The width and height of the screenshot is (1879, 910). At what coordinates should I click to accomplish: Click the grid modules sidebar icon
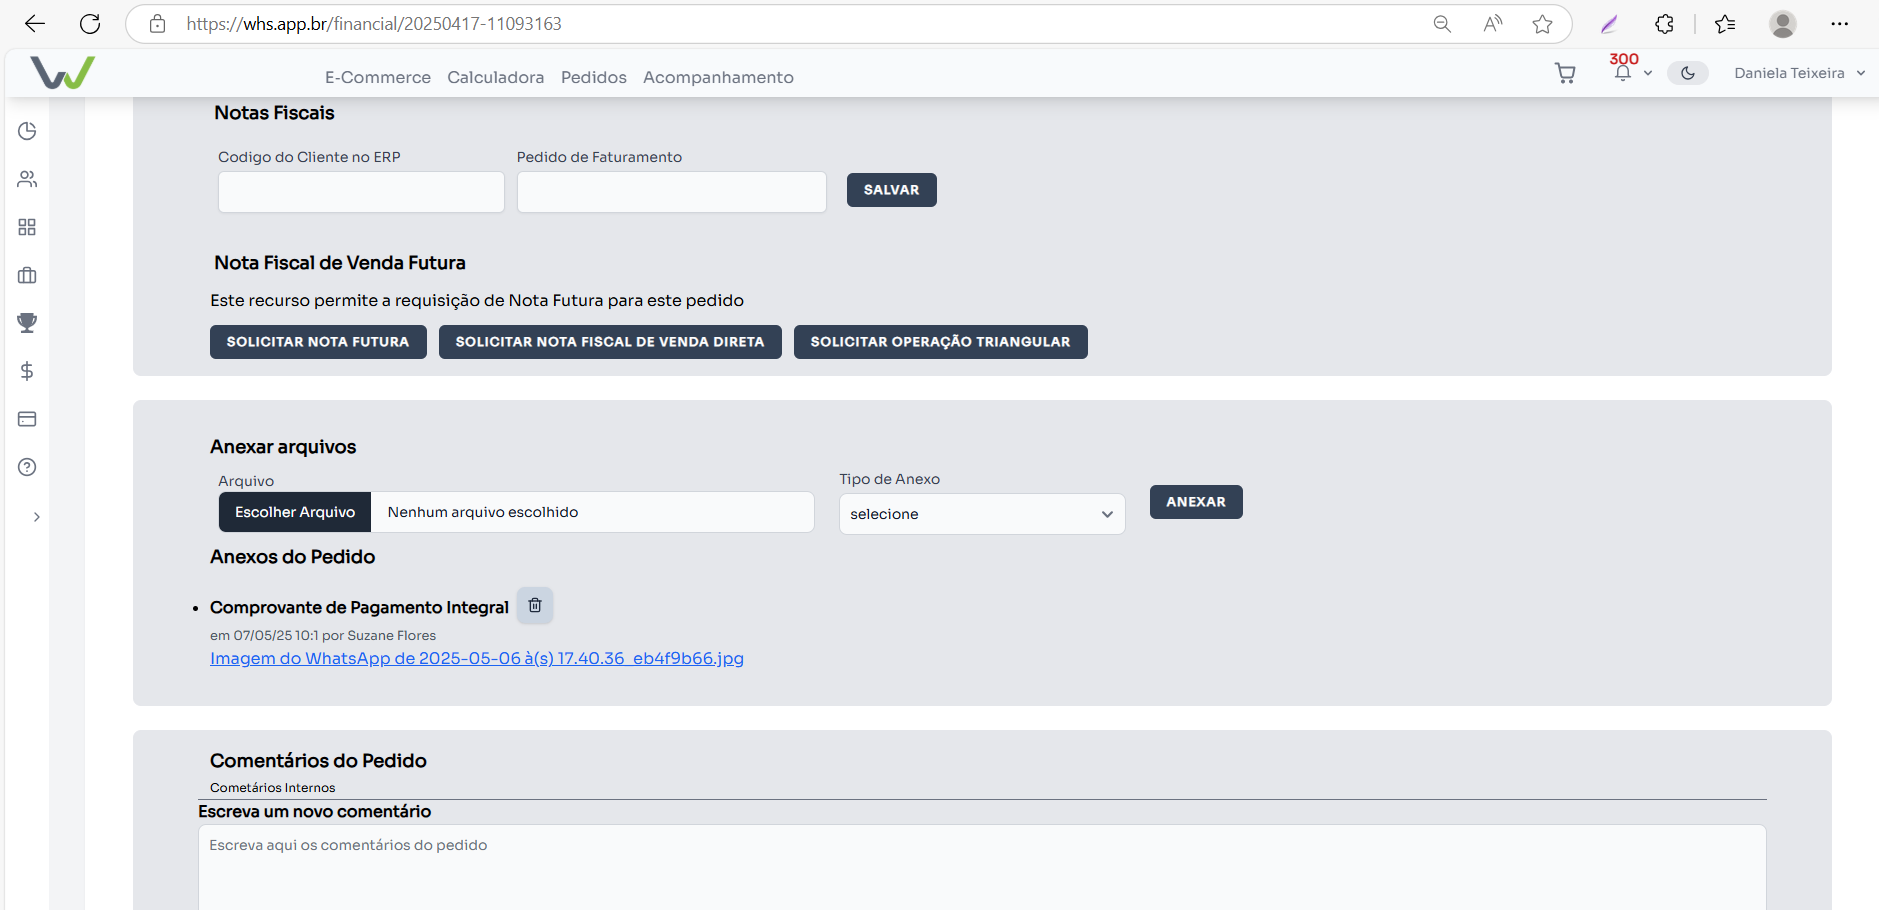pos(27,227)
